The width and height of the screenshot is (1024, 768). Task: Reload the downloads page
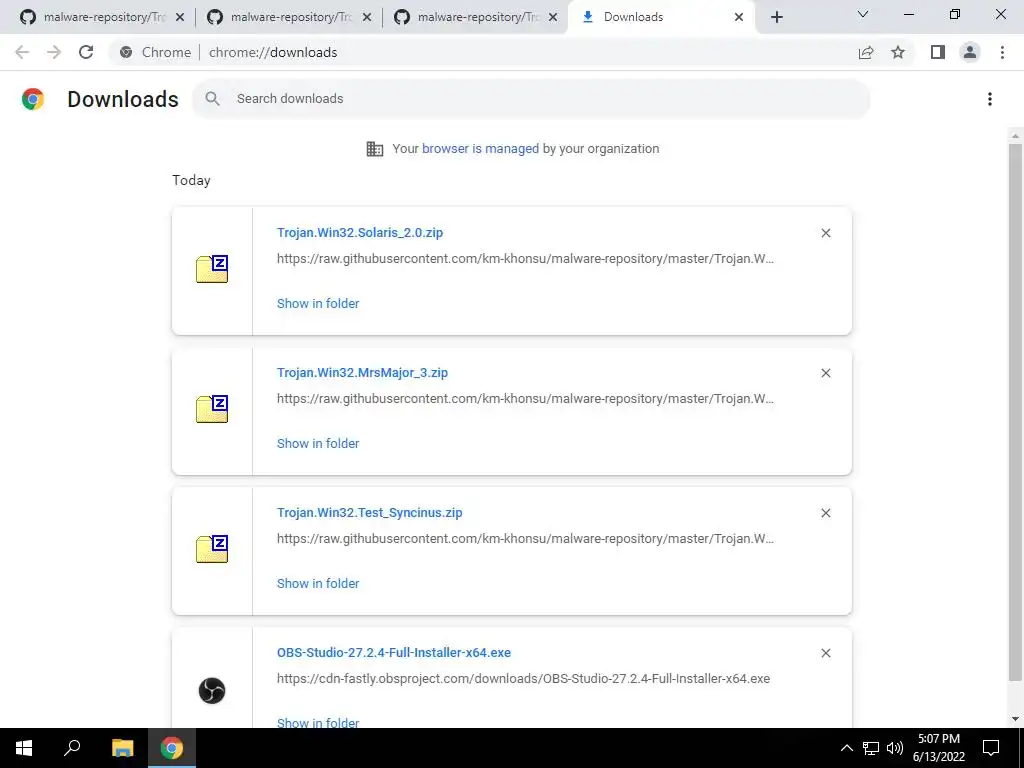(86, 52)
